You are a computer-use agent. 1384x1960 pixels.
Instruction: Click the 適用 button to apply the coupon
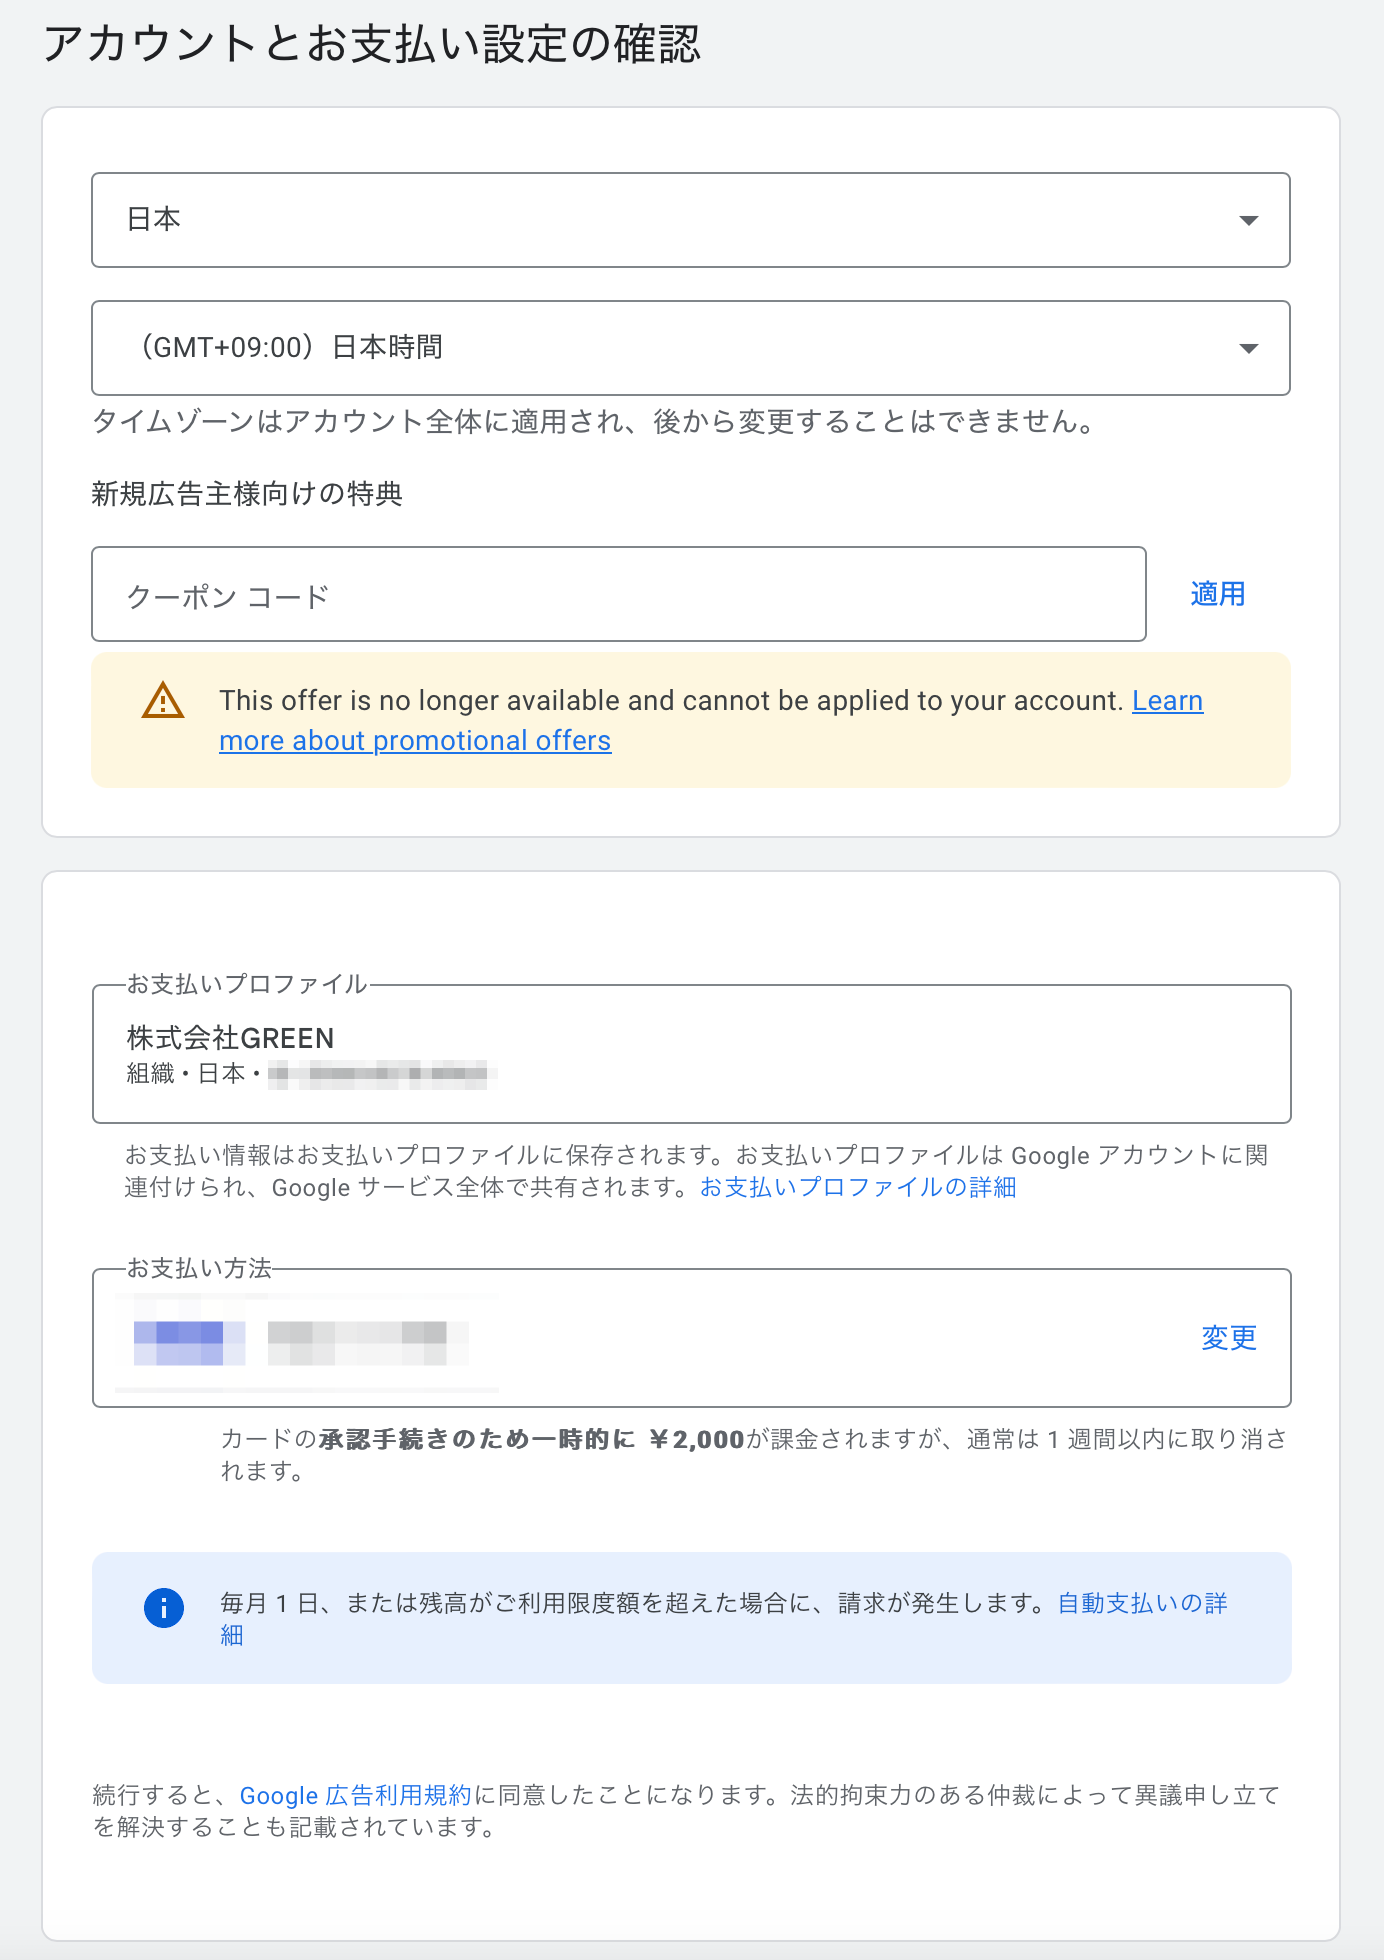[1217, 594]
